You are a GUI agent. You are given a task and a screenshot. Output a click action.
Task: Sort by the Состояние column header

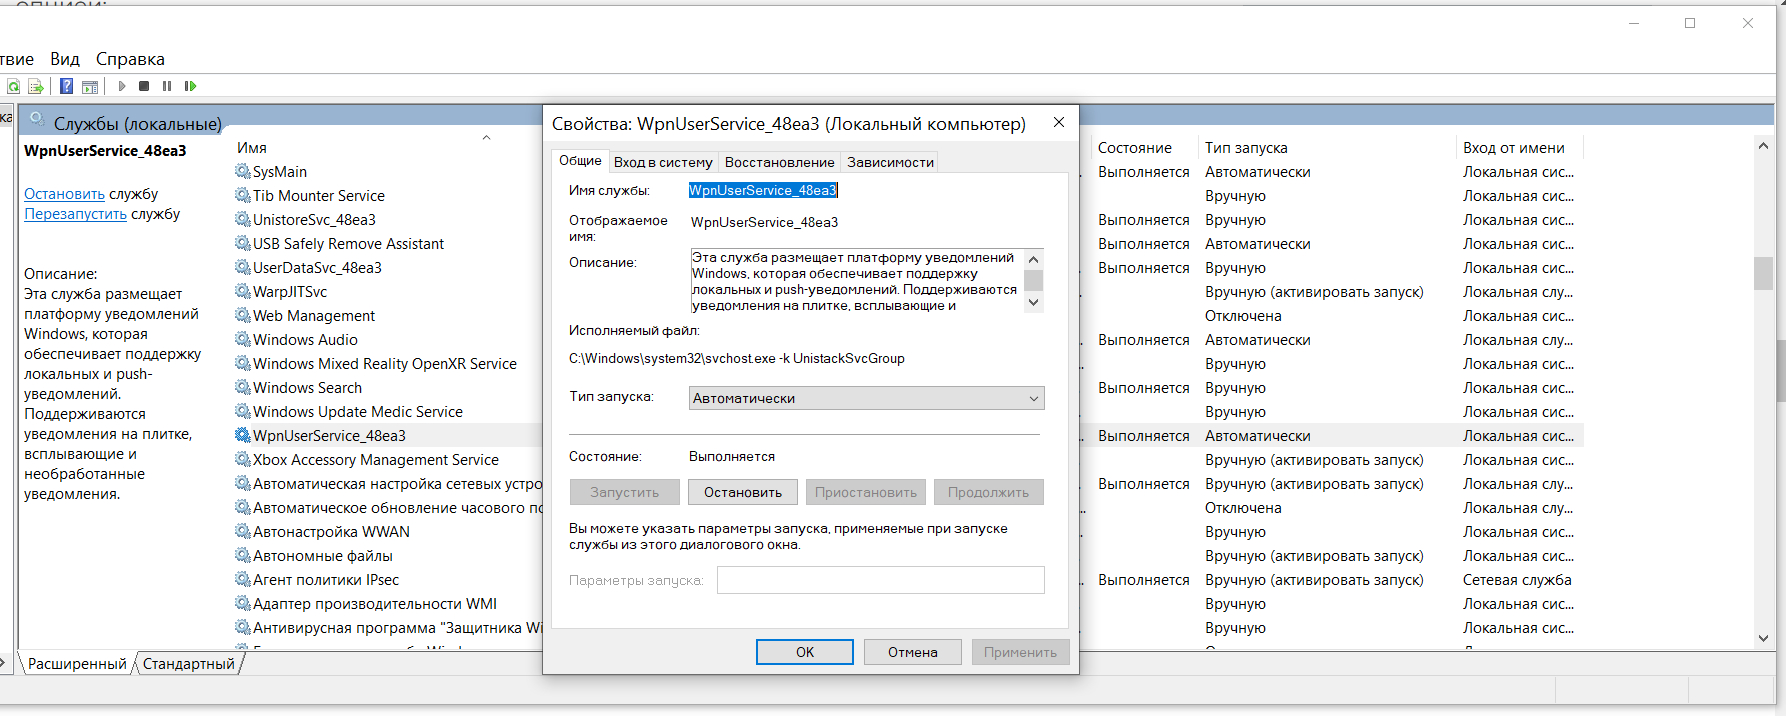pyautogui.click(x=1134, y=147)
